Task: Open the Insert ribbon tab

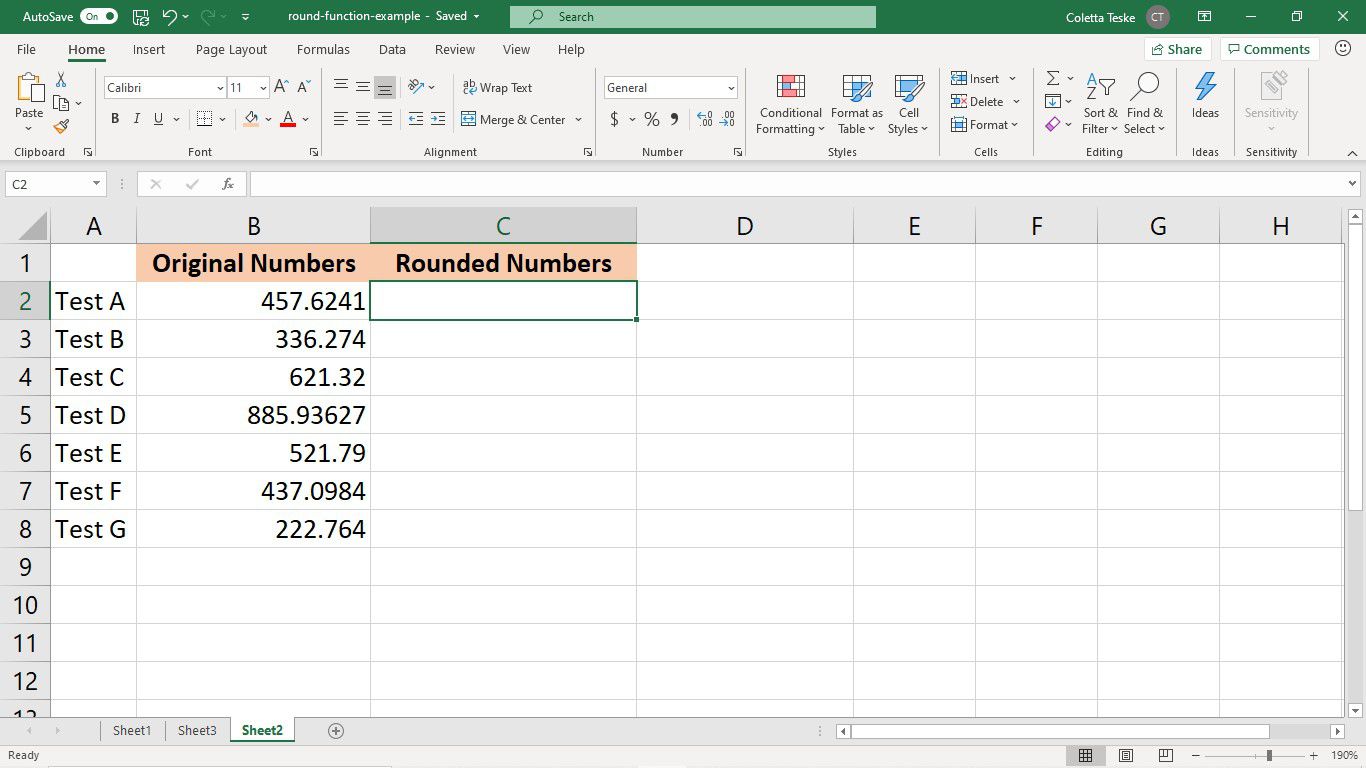Action: (x=149, y=49)
